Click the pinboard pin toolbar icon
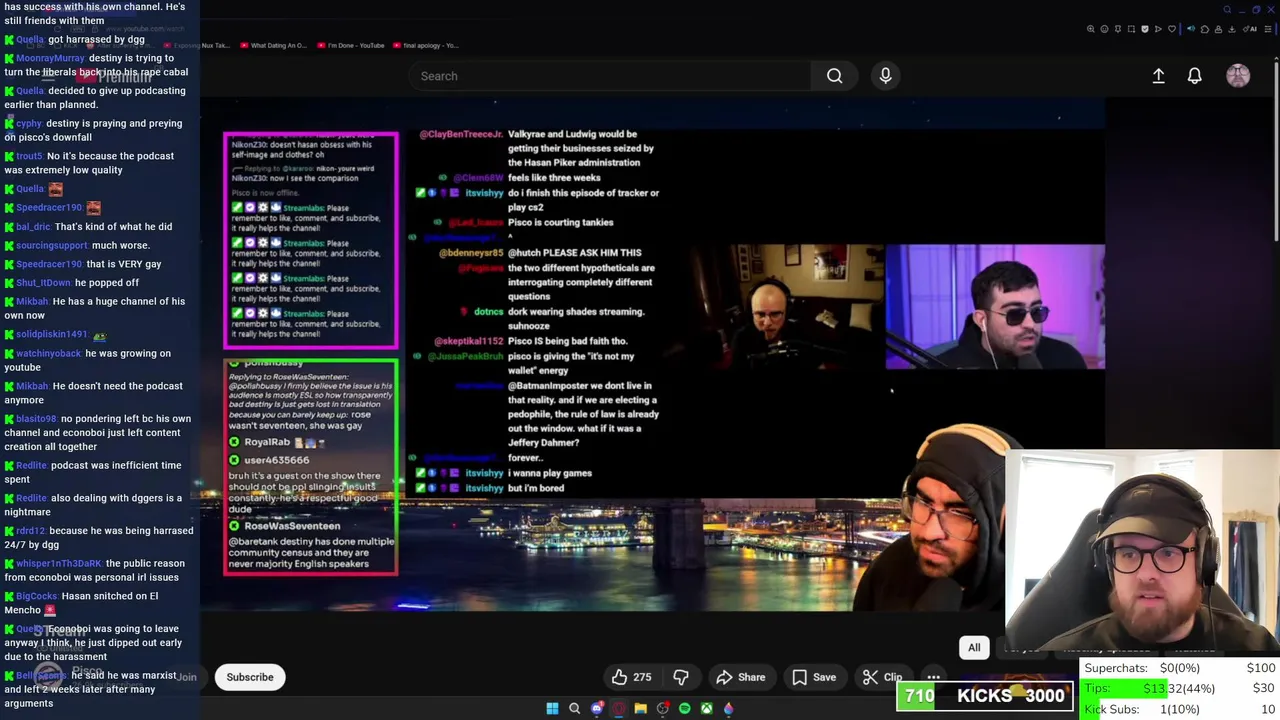 coord(1118,29)
